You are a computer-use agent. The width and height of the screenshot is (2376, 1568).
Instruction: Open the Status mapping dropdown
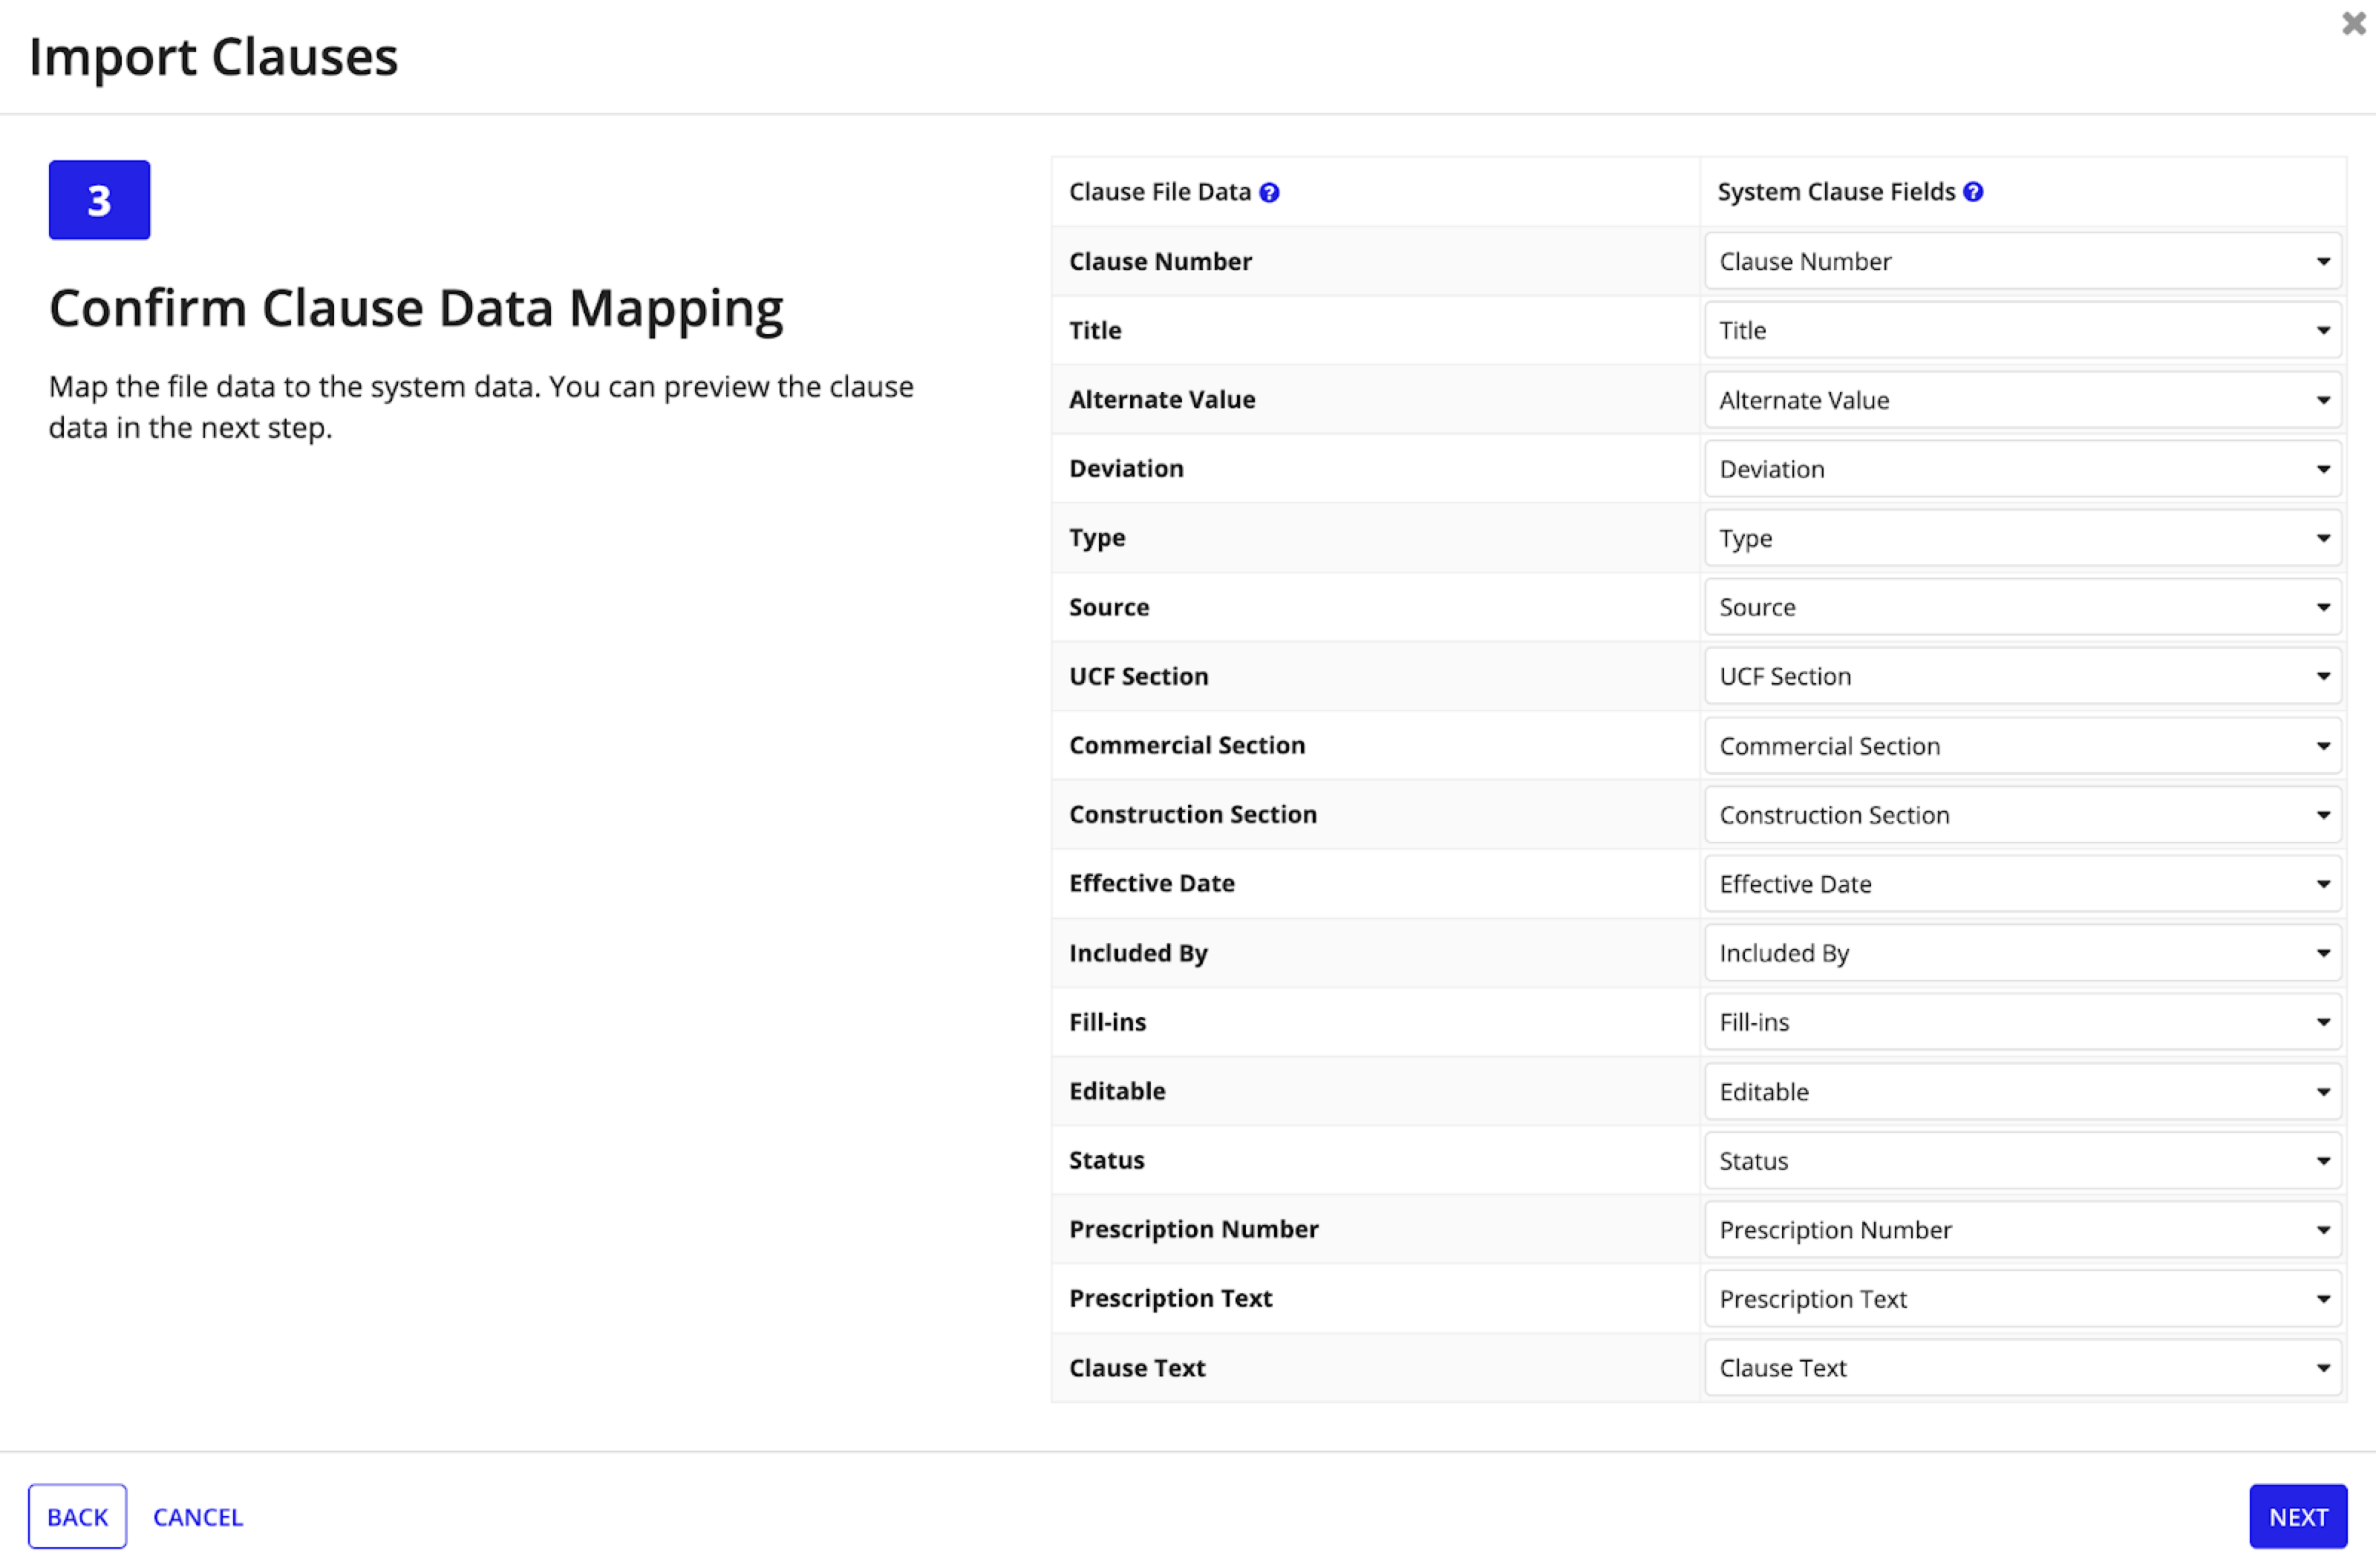pyautogui.click(x=2022, y=1161)
